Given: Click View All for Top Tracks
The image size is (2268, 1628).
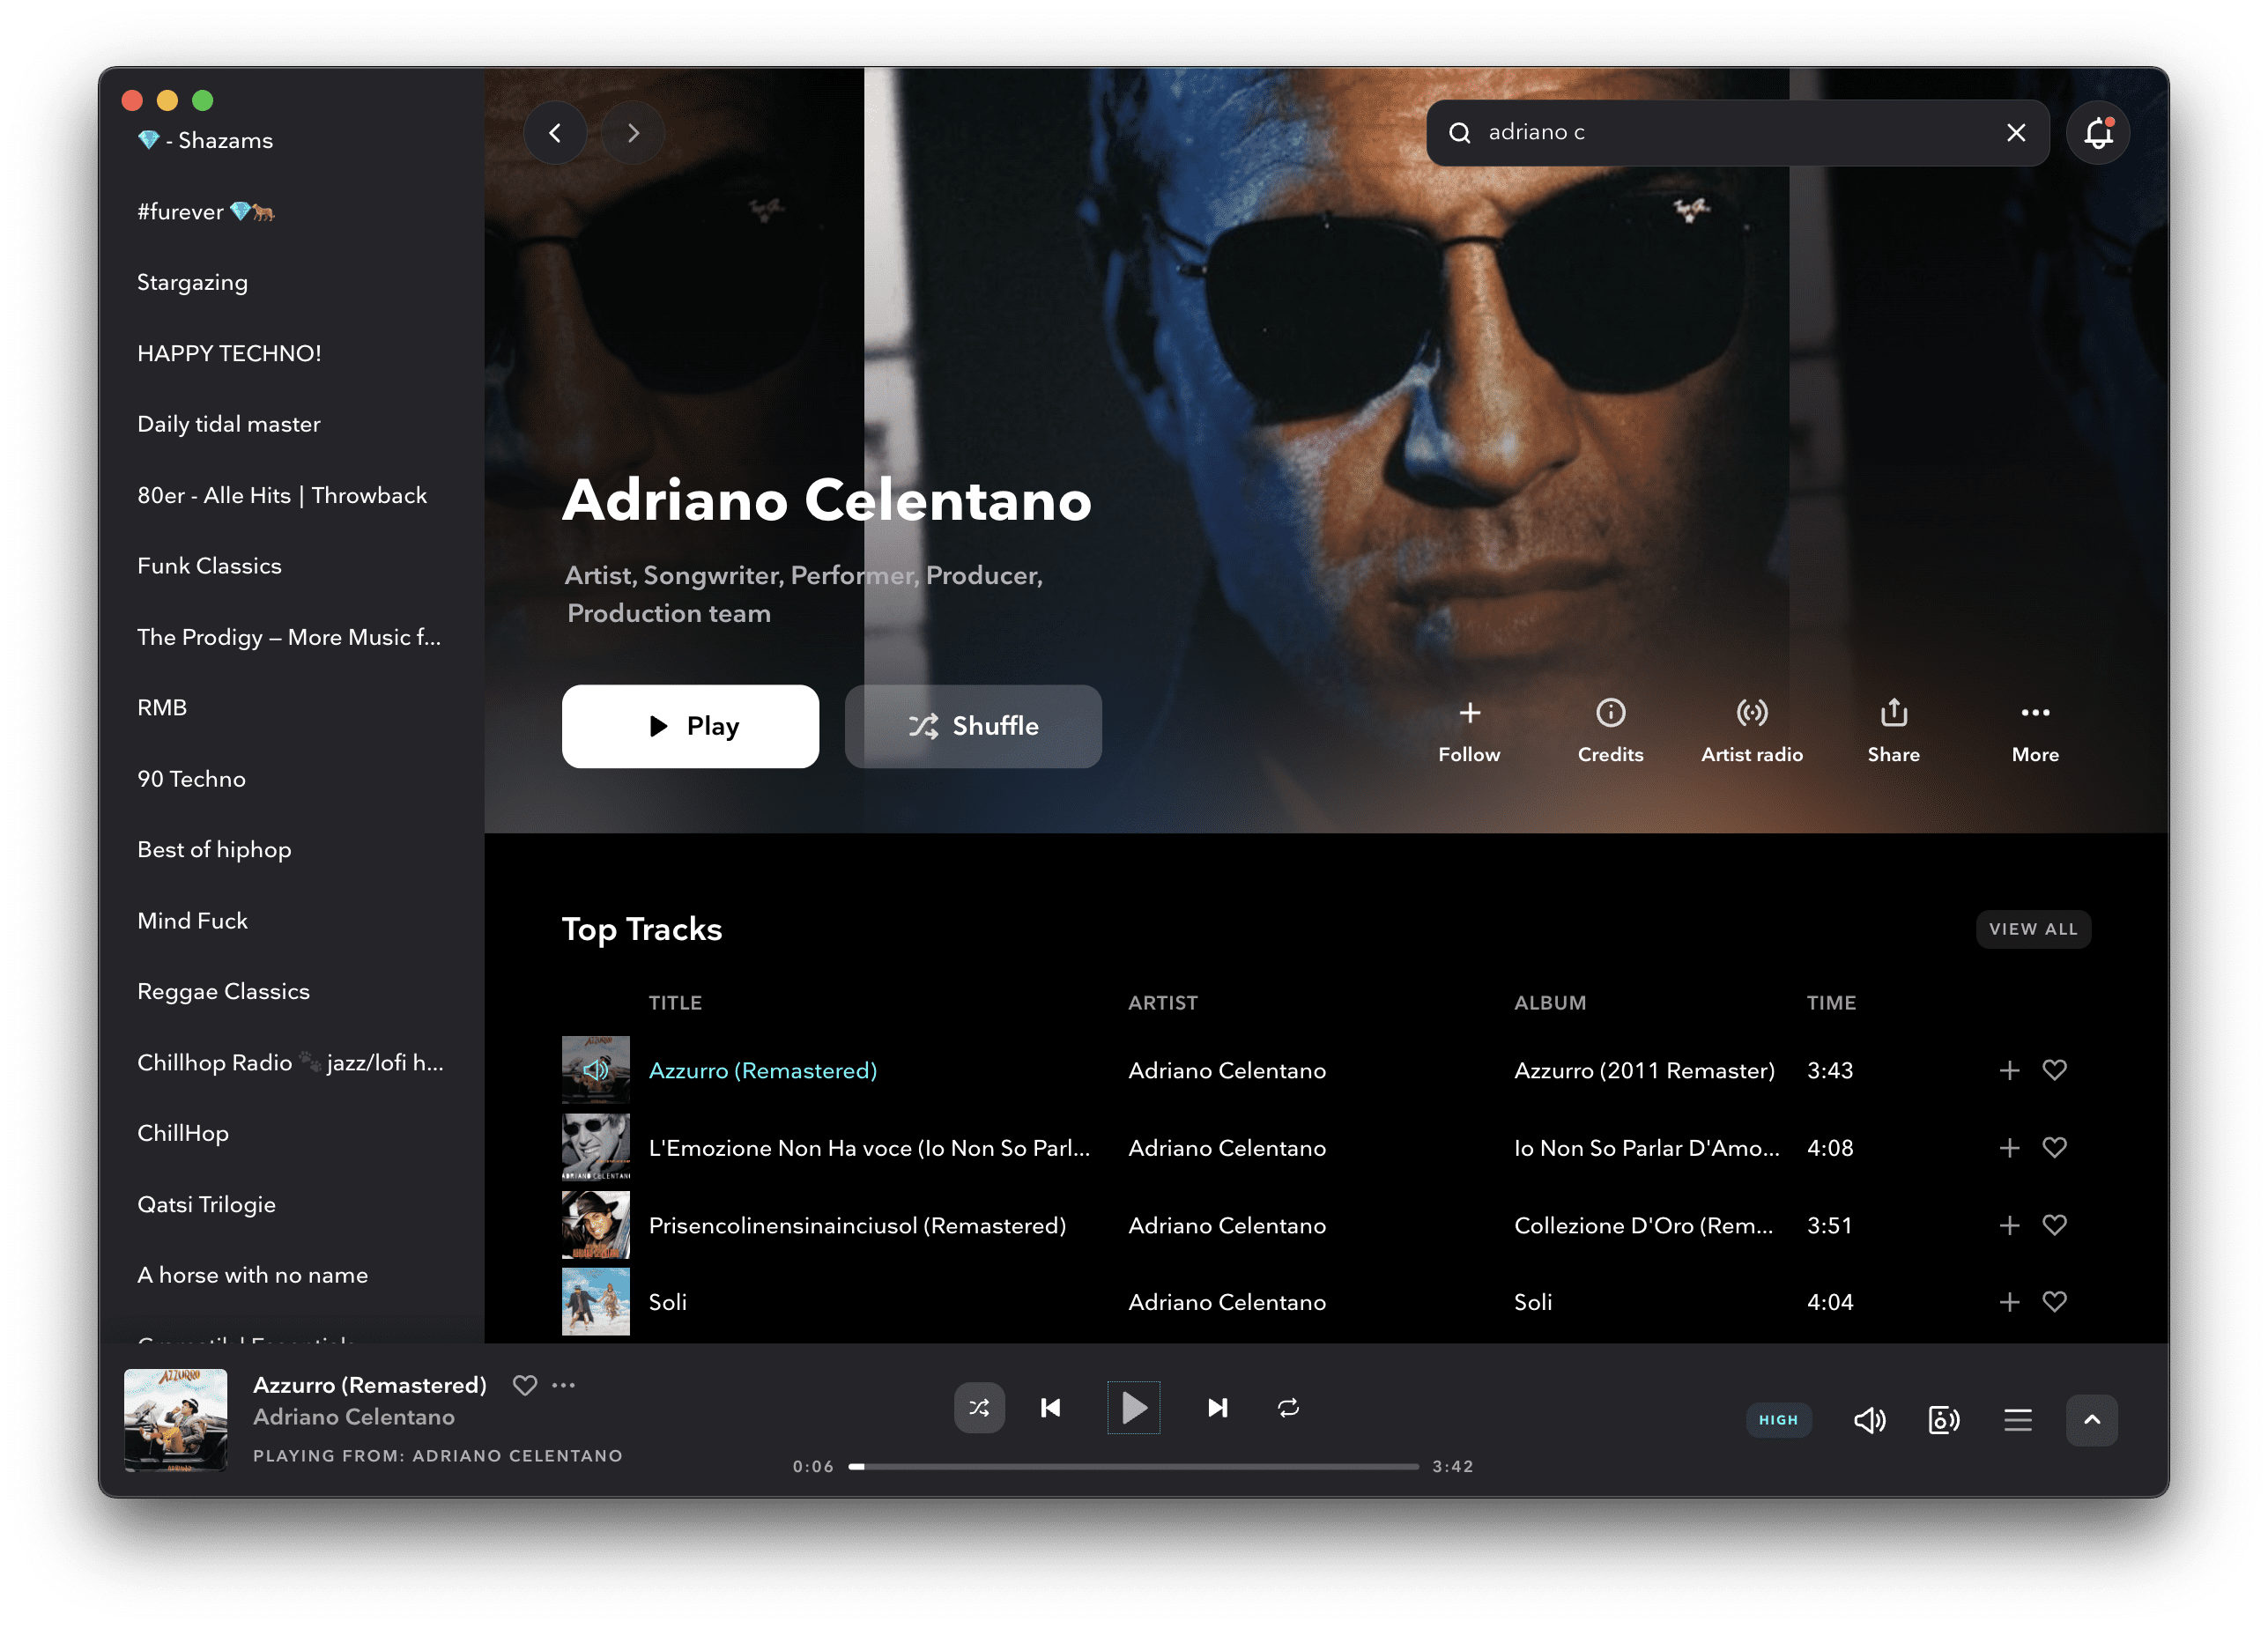Looking at the screenshot, I should tap(2032, 929).
